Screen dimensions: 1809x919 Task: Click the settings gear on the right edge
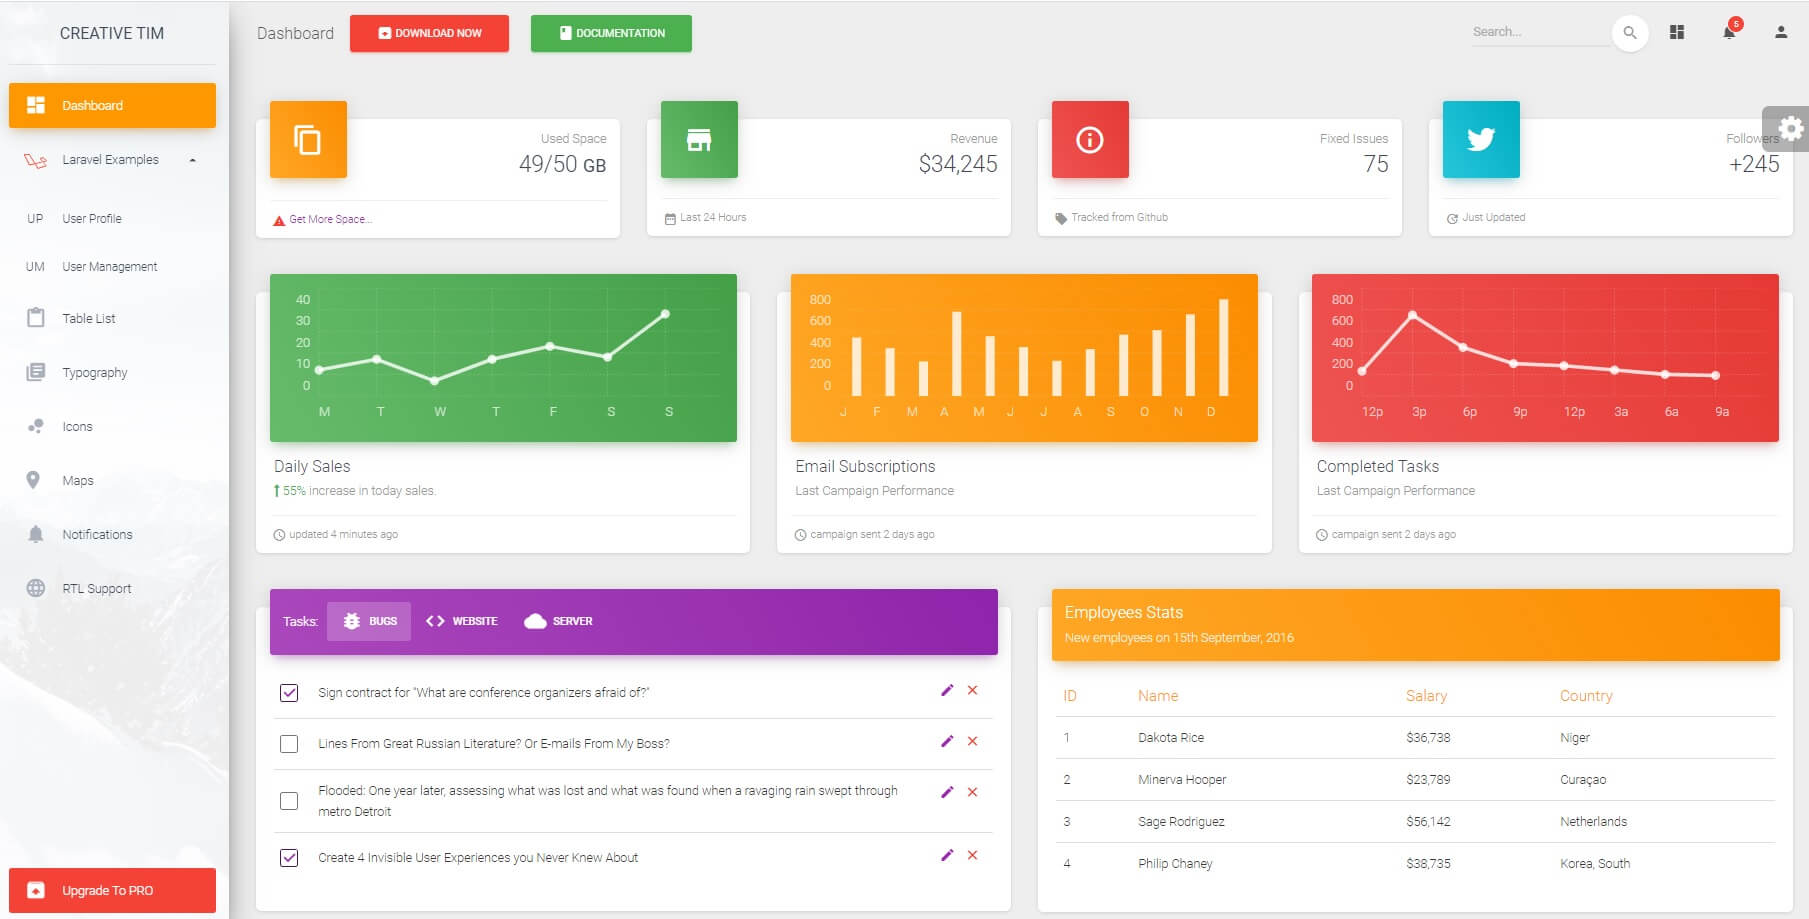click(x=1791, y=128)
